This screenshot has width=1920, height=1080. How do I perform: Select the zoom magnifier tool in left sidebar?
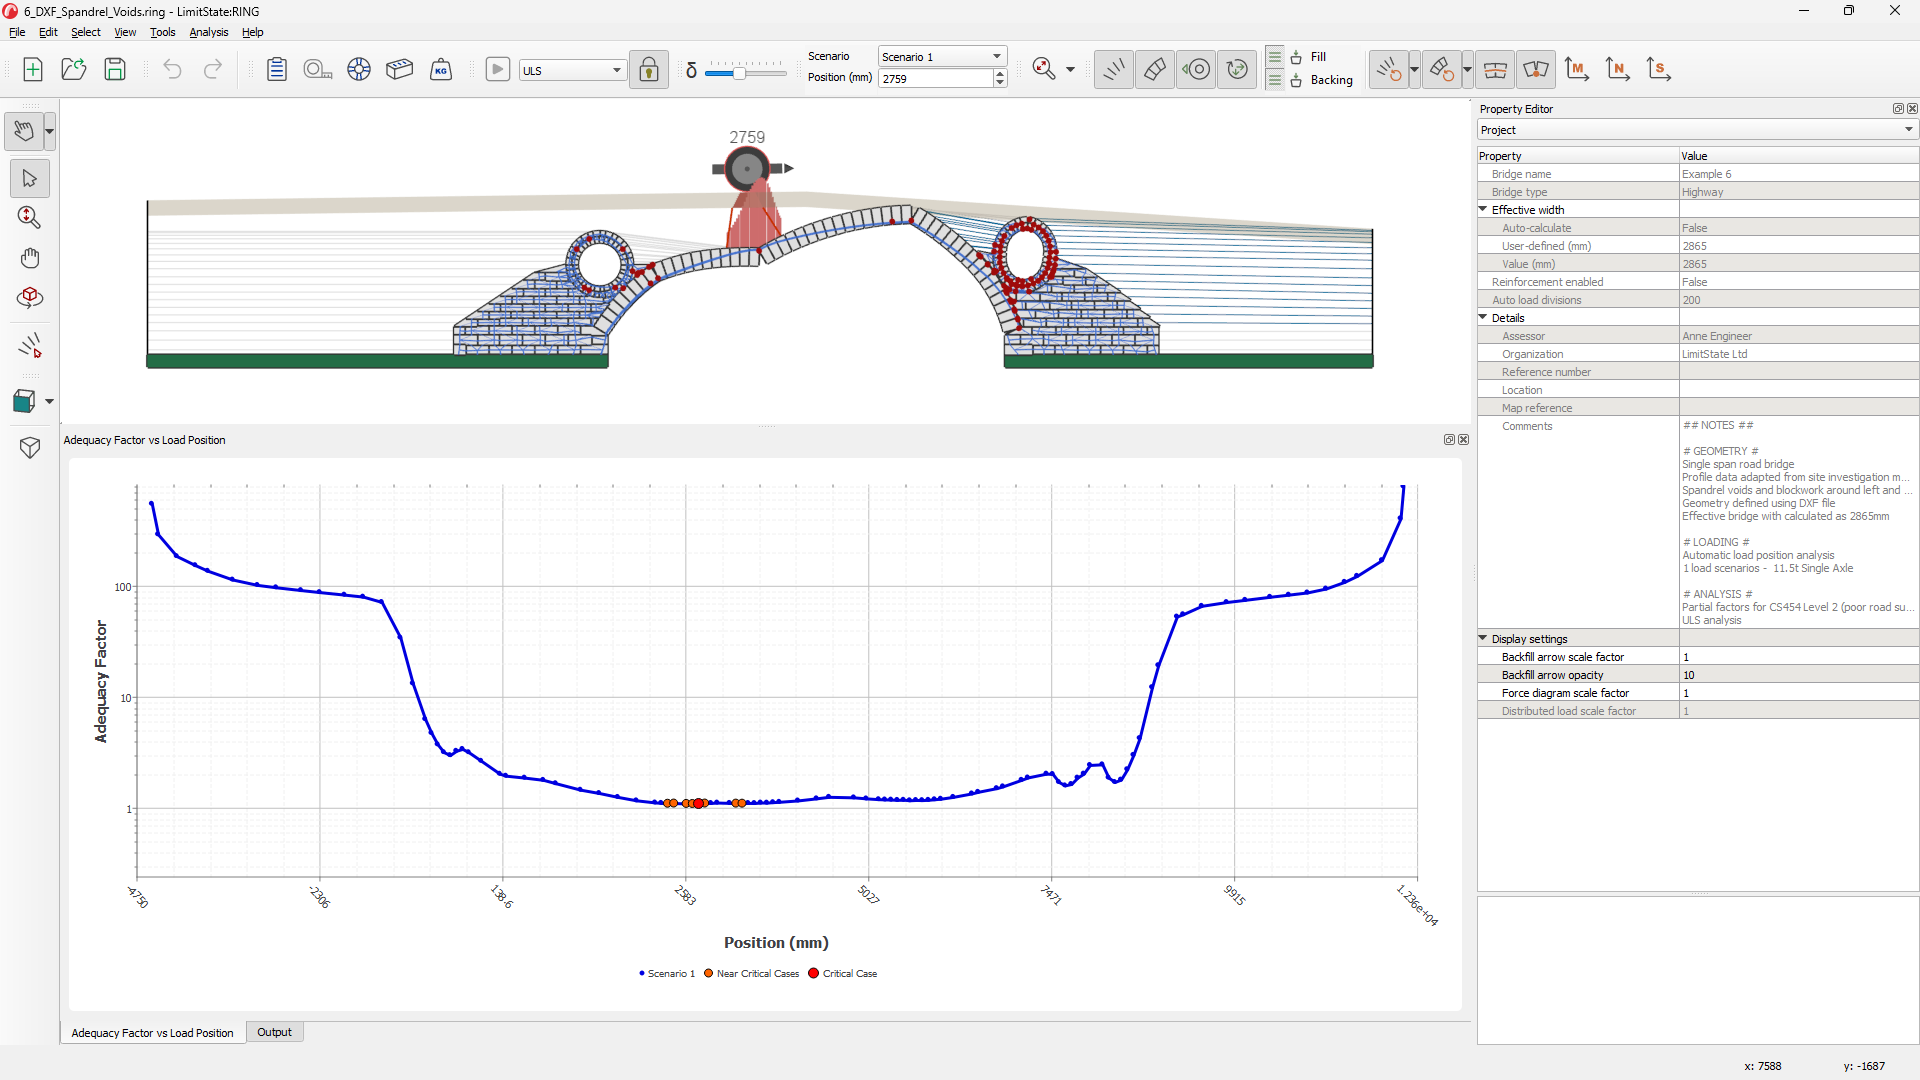pyautogui.click(x=29, y=217)
